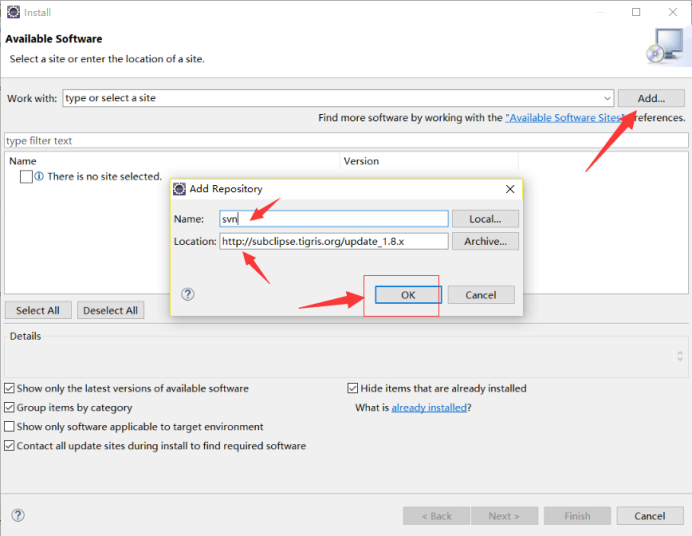692x536 pixels.
Task: Click the info icon beside no site selected
Action: click(39, 176)
